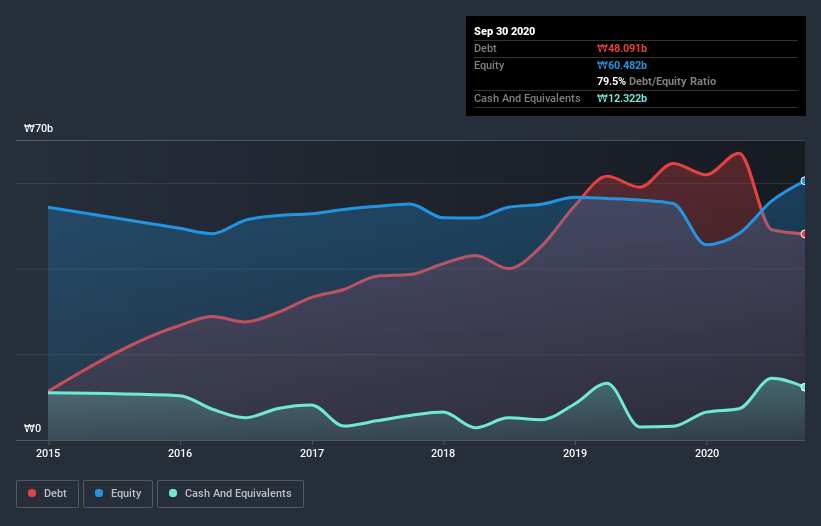Click the 2016 x-axis label
The height and width of the screenshot is (526, 821).
[180, 453]
